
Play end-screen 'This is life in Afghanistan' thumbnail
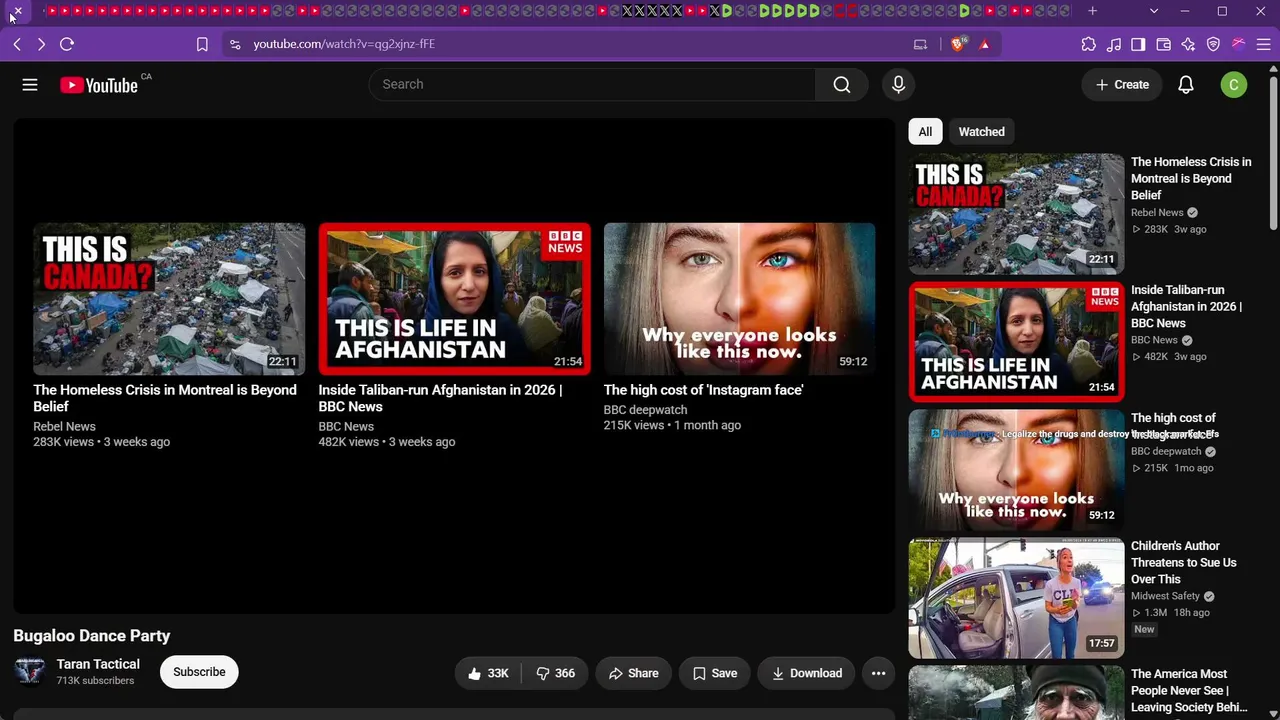454,299
